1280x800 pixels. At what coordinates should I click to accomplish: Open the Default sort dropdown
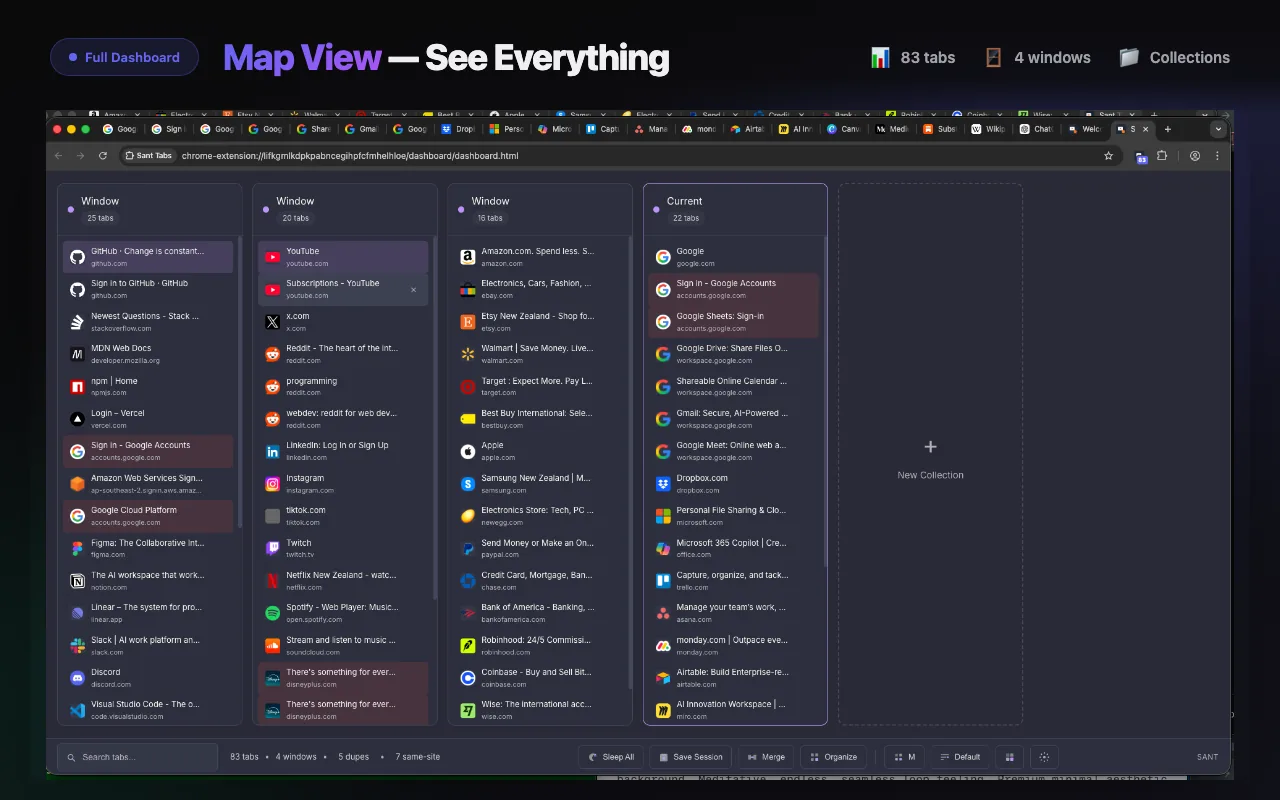(x=960, y=757)
